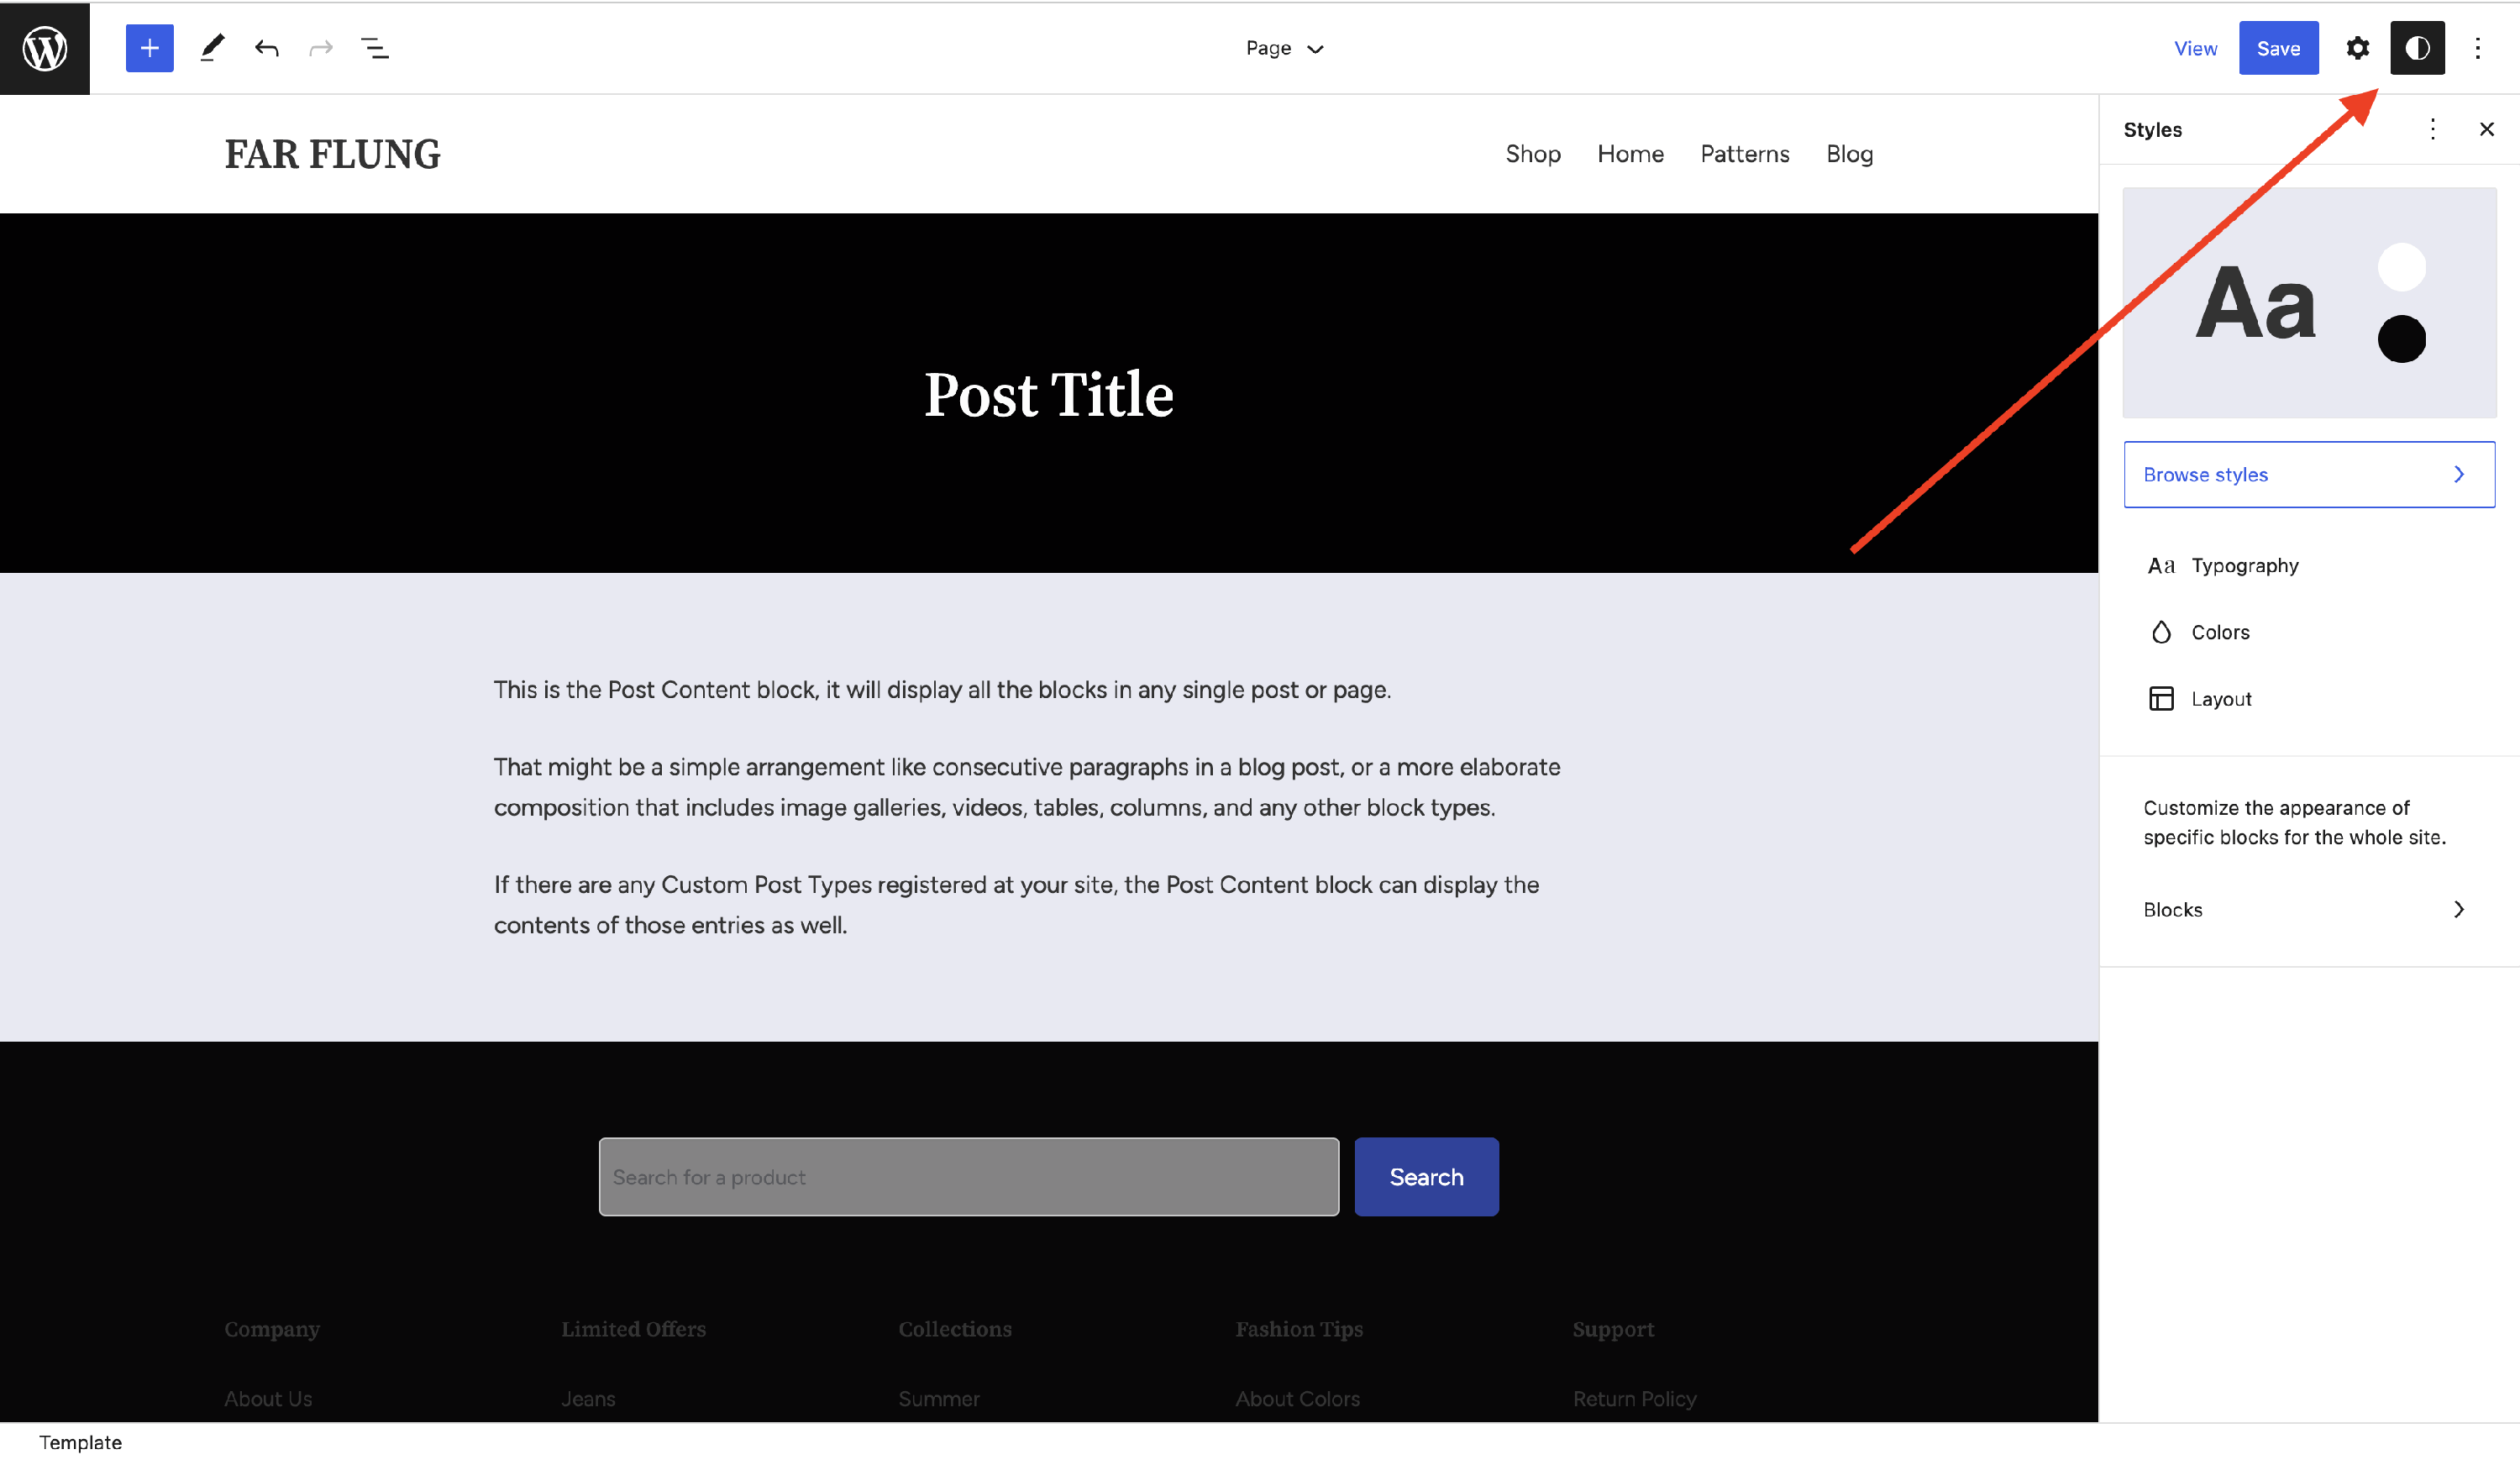Open the block inserter plus button
The height and width of the screenshot is (1460, 2520).
tap(149, 48)
